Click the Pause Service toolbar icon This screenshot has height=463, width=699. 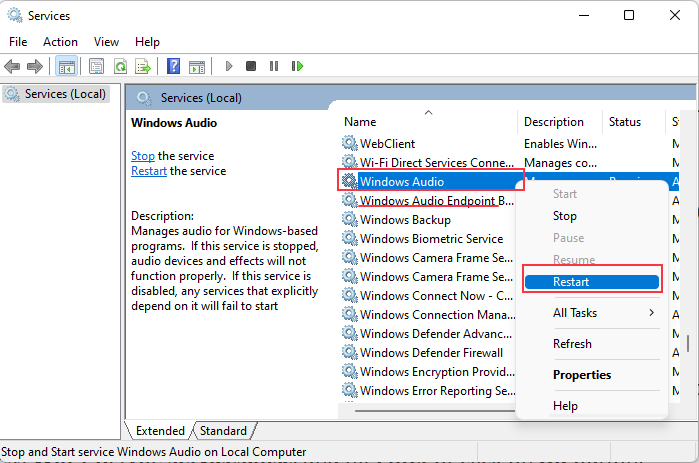coord(273,66)
